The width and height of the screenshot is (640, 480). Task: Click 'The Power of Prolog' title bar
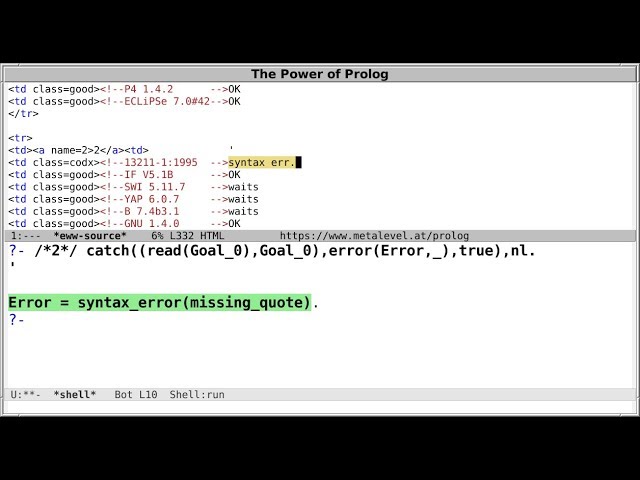pyautogui.click(x=320, y=74)
